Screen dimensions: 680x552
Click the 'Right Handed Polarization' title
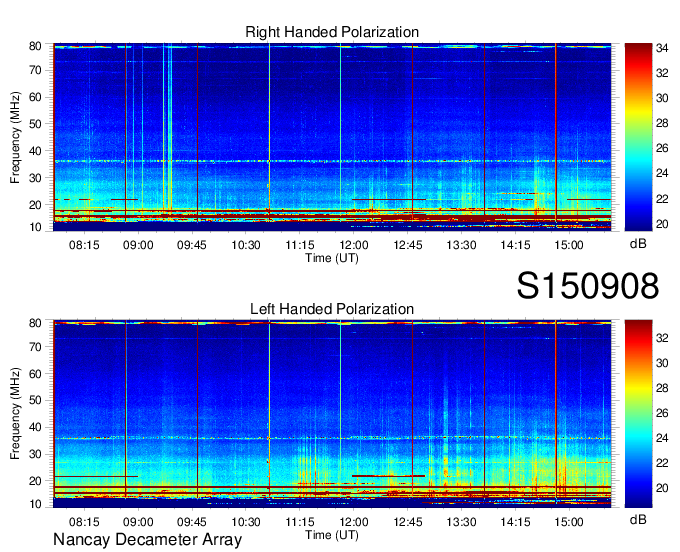(332, 32)
